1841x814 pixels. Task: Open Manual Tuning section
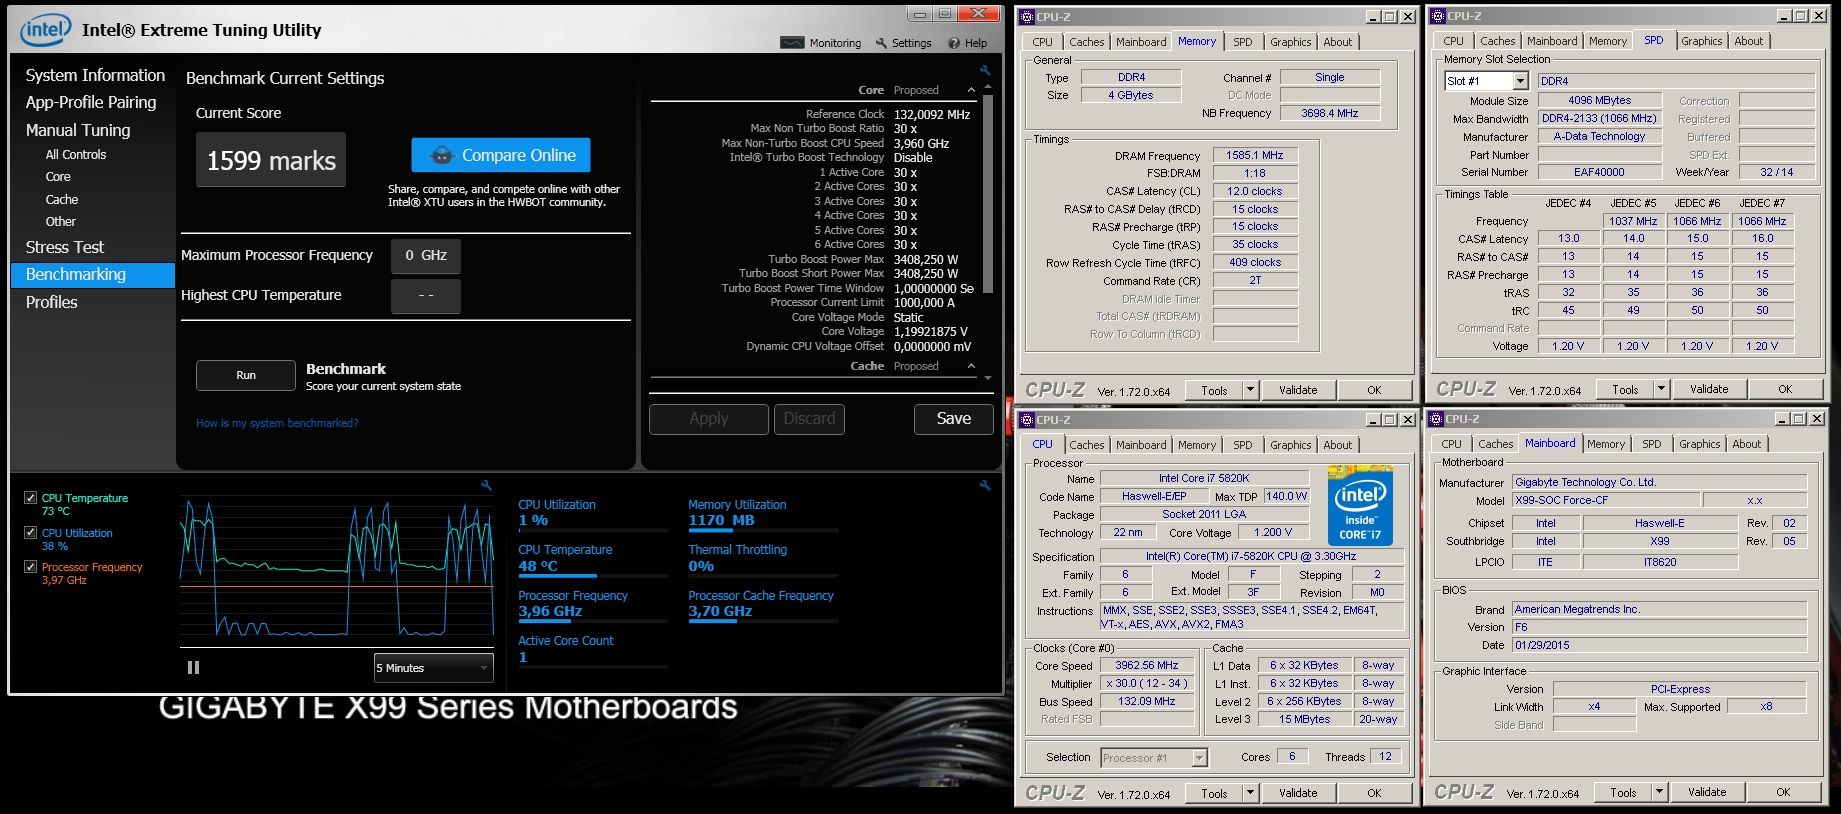pos(78,130)
